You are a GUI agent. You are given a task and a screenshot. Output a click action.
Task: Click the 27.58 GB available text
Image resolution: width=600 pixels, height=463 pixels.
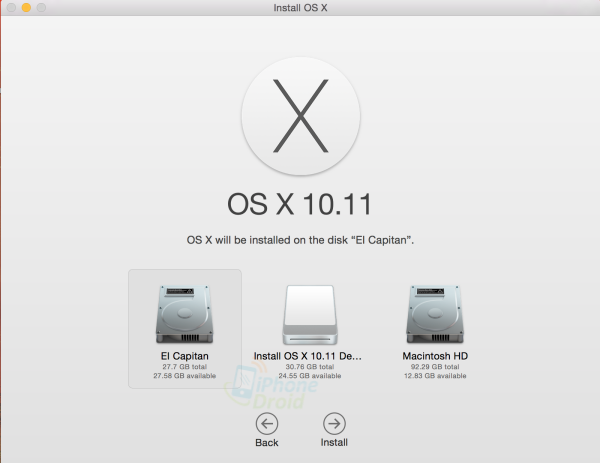184,376
